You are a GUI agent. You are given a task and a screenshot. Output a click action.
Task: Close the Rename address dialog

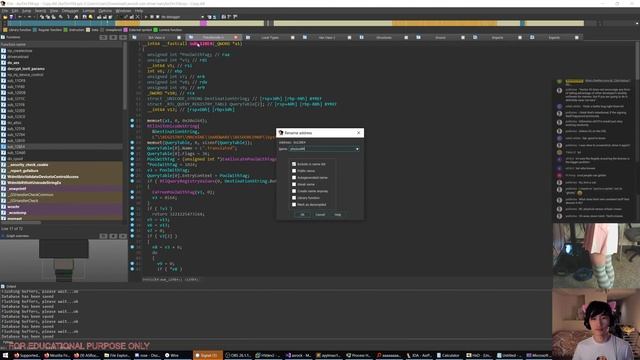359,133
